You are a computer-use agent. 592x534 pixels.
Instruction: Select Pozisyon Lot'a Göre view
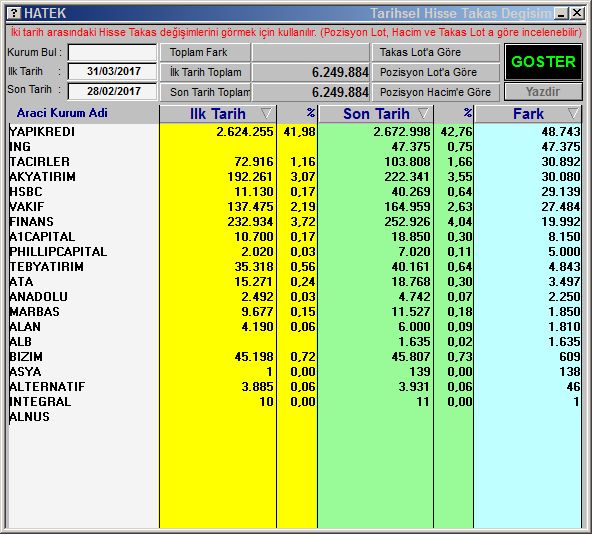point(436,72)
